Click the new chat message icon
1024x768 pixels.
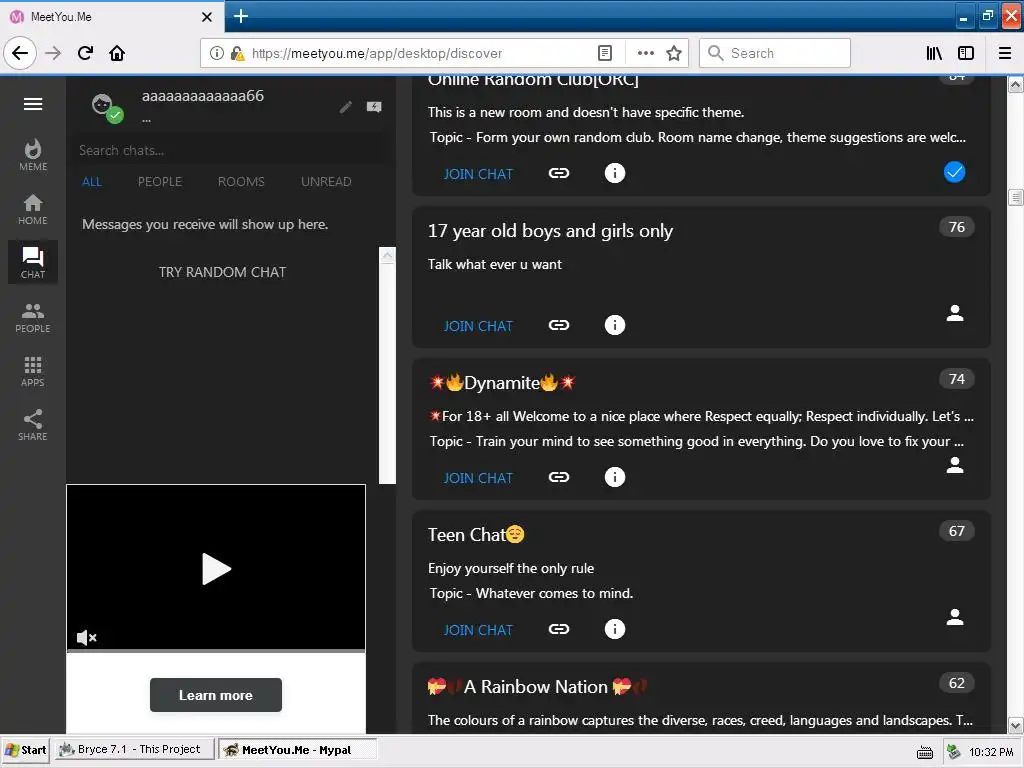pyautogui.click(x=374, y=107)
